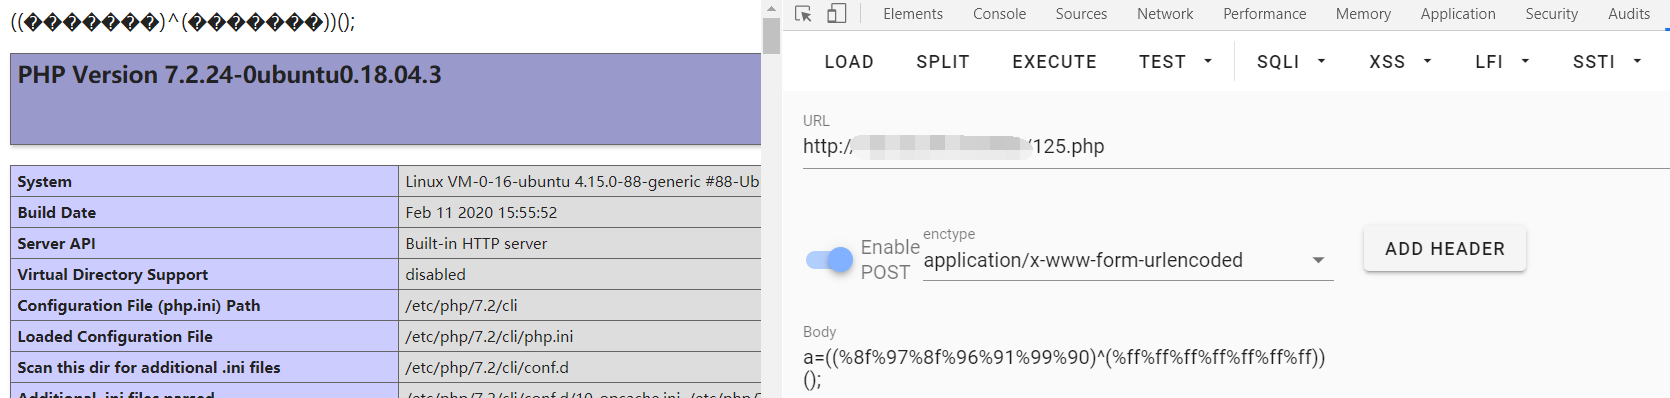Image resolution: width=1670 pixels, height=398 pixels.
Task: Click in the URL input field
Action: tap(1236, 147)
